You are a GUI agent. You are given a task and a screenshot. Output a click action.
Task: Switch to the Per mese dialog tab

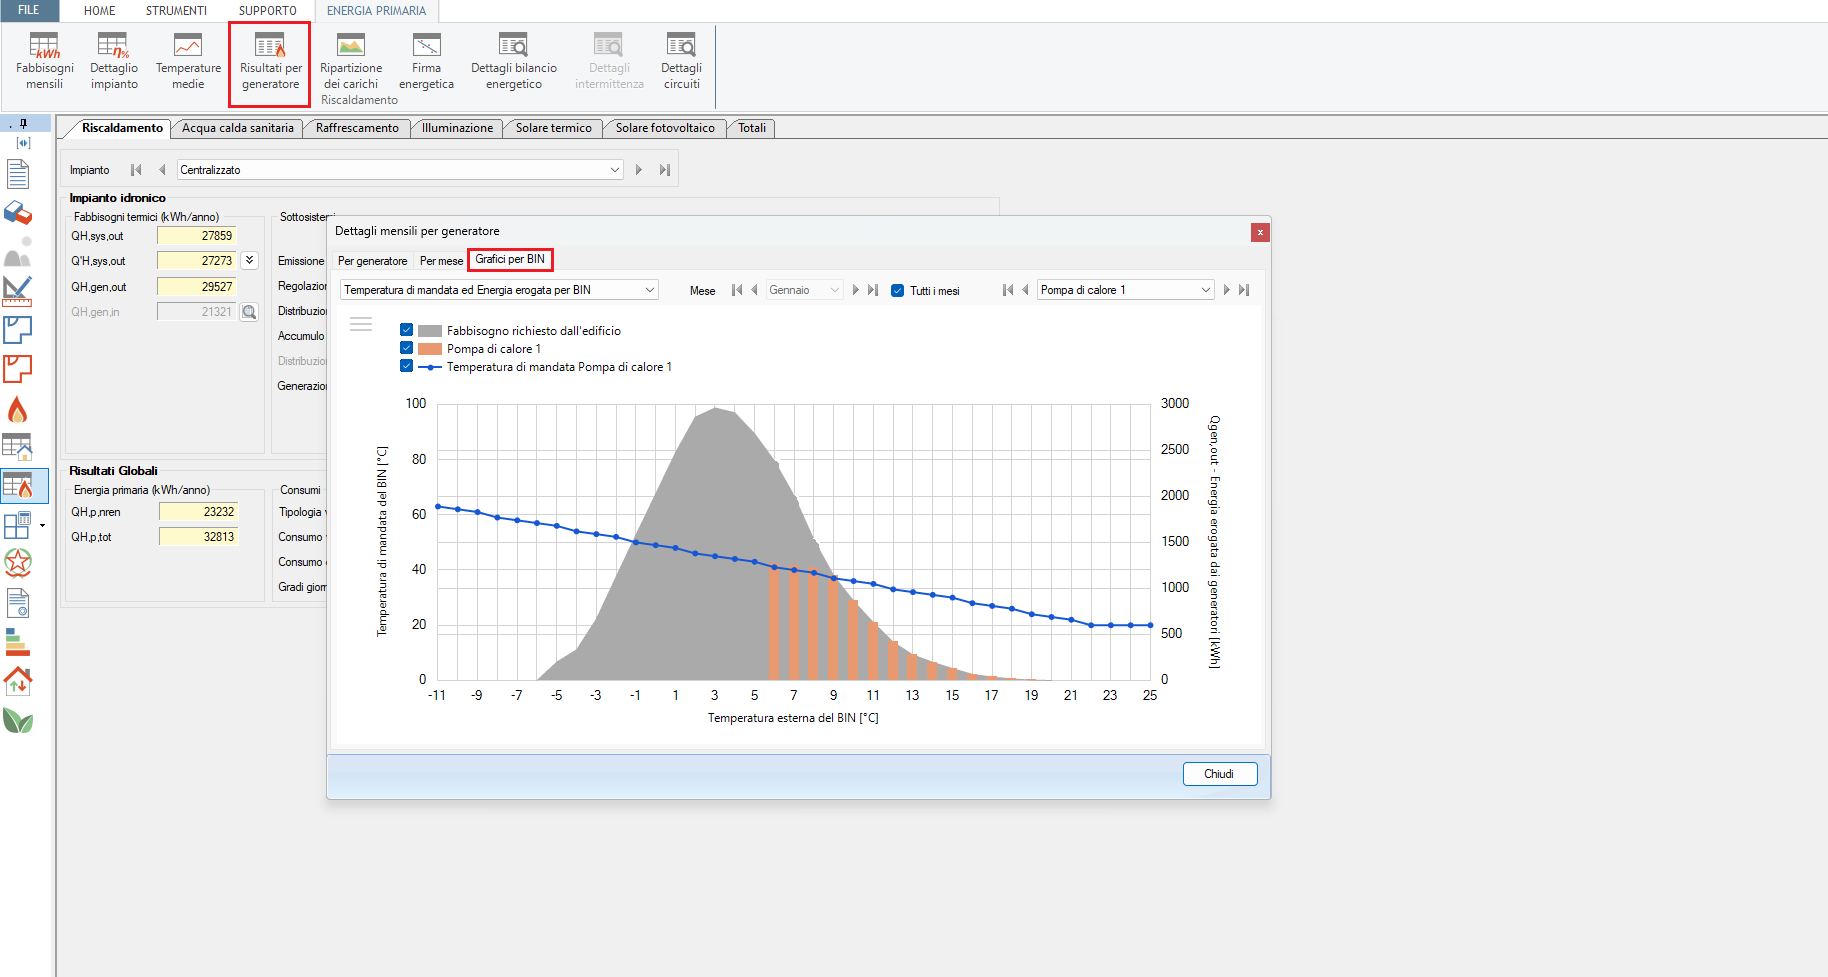pyautogui.click(x=441, y=261)
